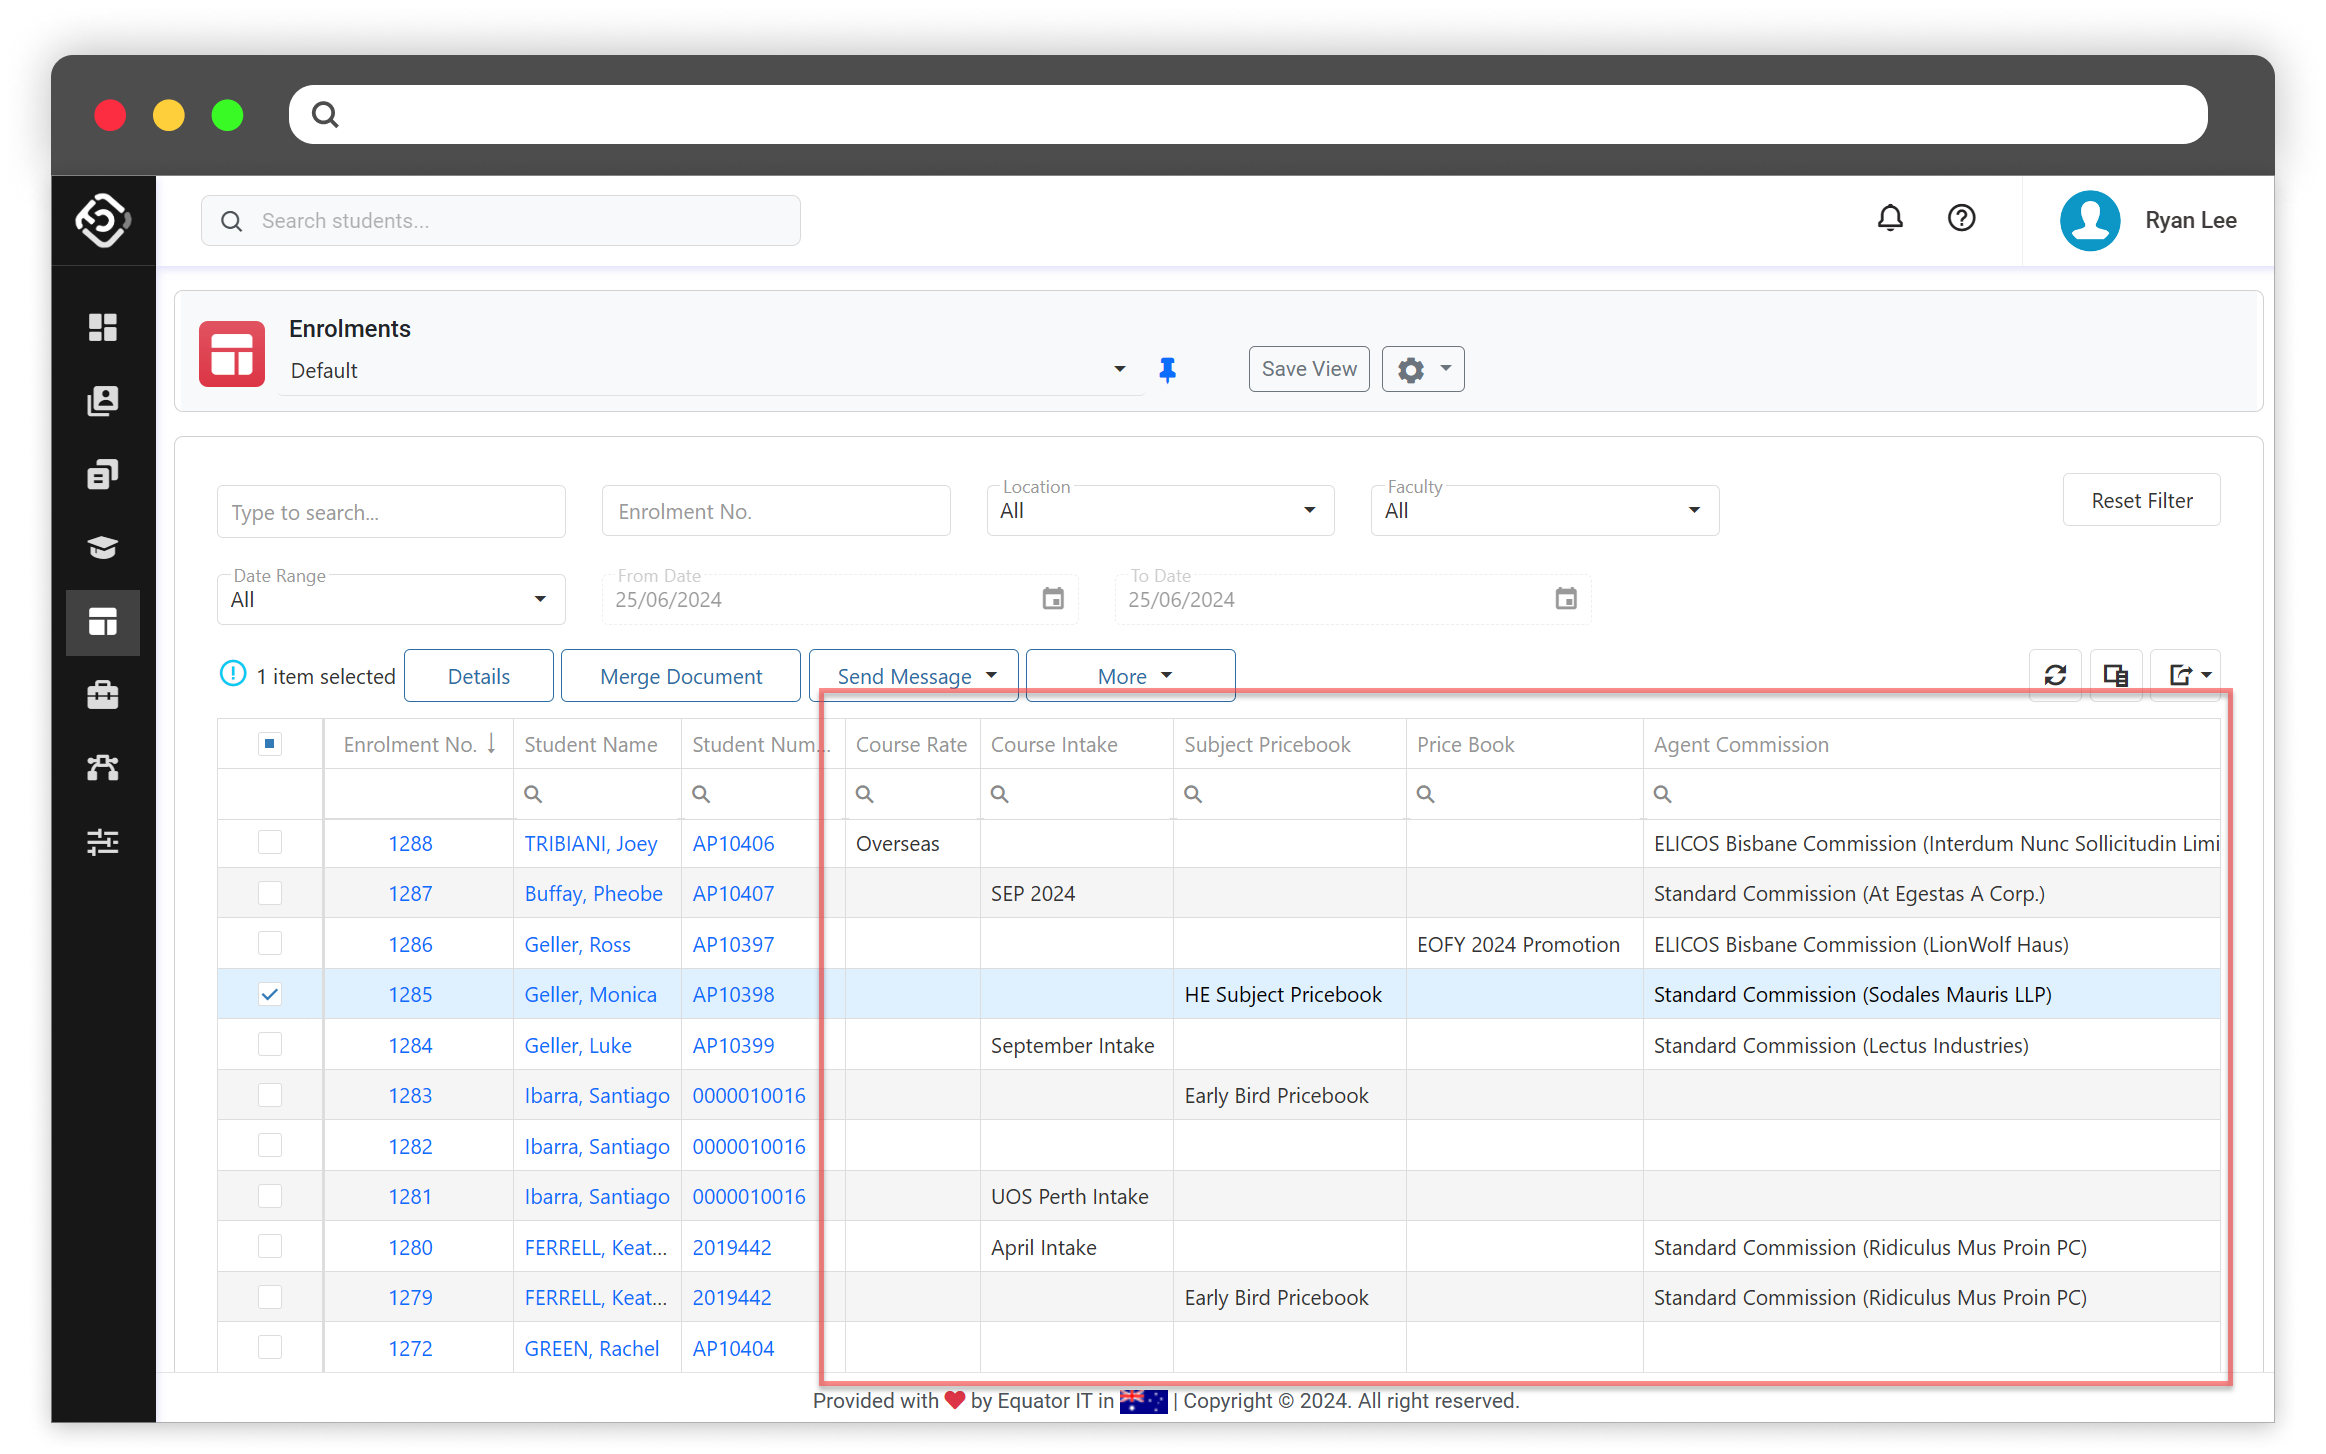Click the graduation cap sidebar icon
Screen dimensions: 2326x1454
pos(103,548)
